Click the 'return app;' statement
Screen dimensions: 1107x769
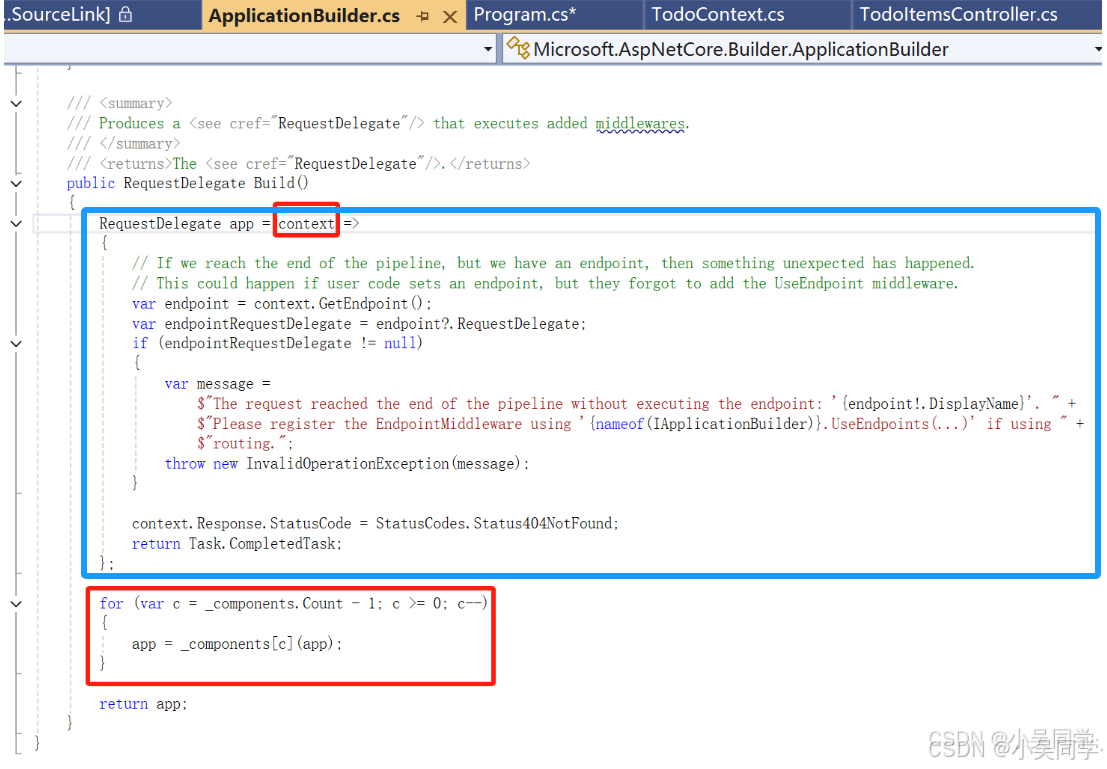(x=143, y=704)
